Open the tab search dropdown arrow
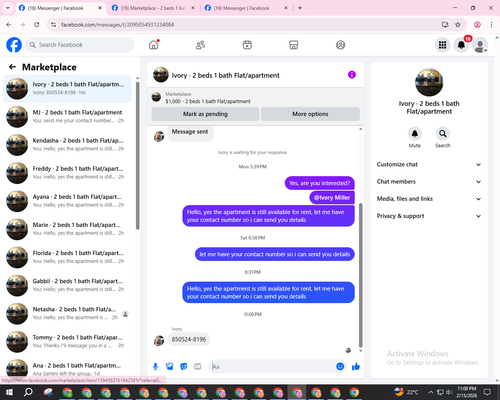 click(8, 8)
